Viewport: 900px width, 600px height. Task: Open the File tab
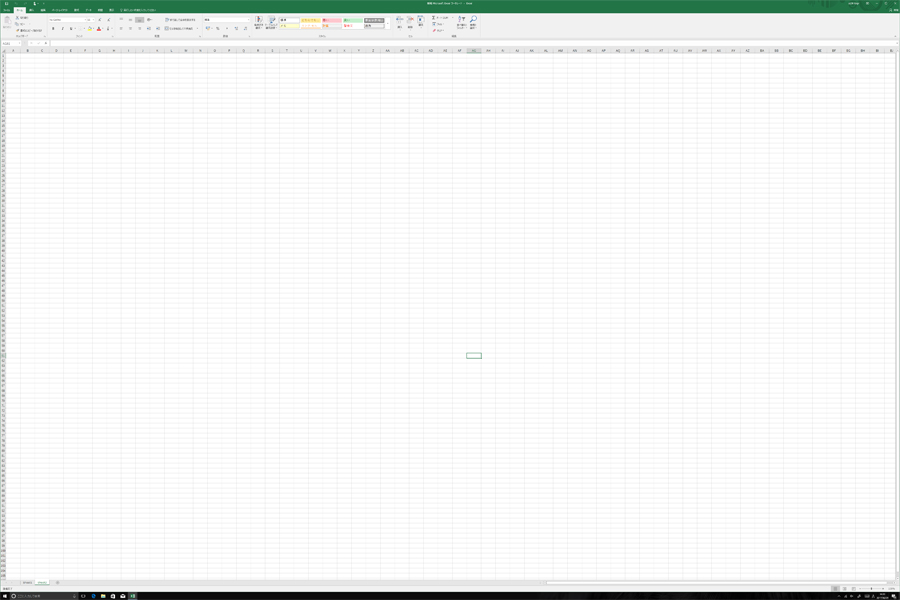pos(6,10)
